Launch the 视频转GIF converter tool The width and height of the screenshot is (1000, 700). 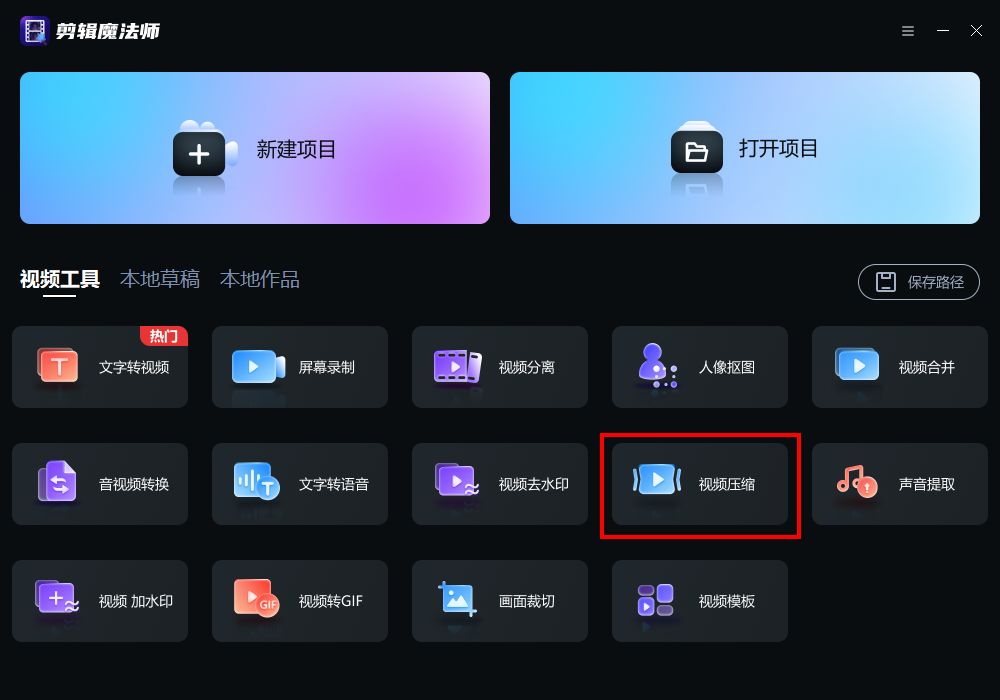click(x=300, y=601)
